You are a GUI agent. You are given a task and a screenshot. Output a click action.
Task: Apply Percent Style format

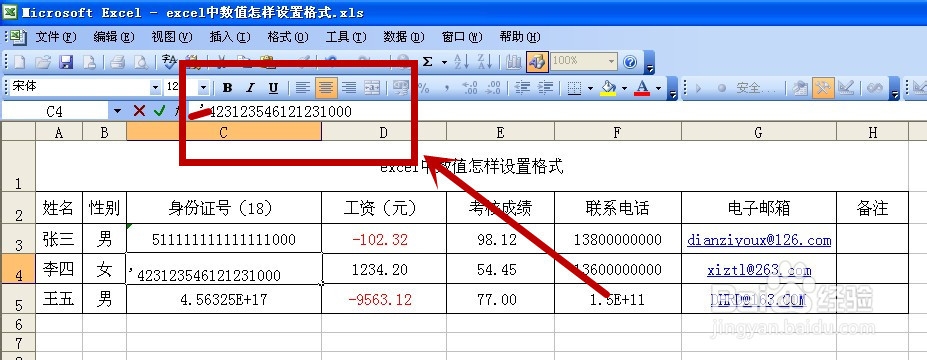coord(424,88)
